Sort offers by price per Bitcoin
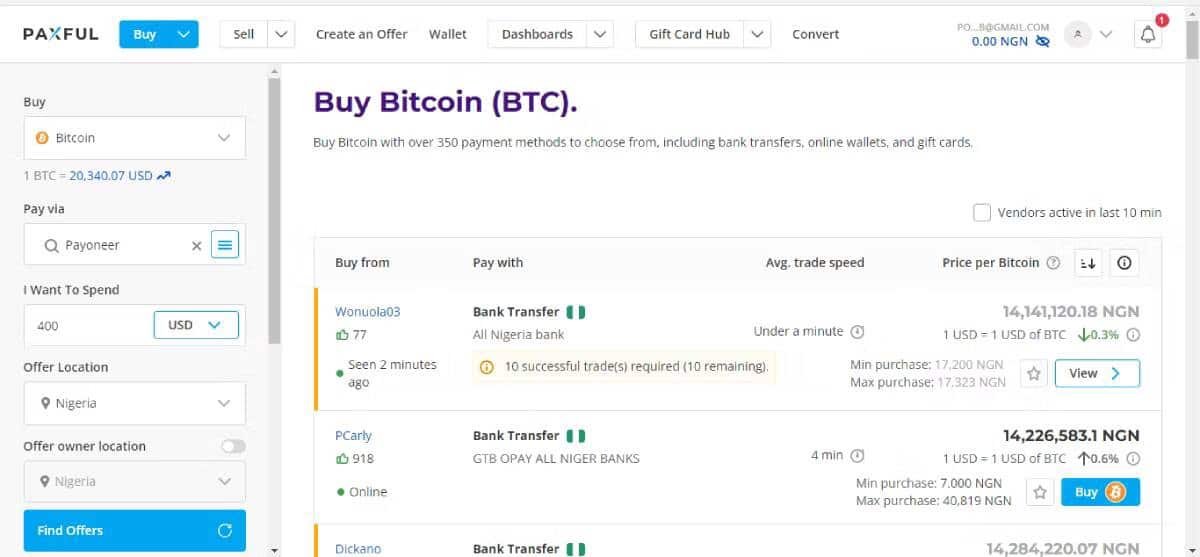The height and width of the screenshot is (557, 1200). pos(1087,263)
